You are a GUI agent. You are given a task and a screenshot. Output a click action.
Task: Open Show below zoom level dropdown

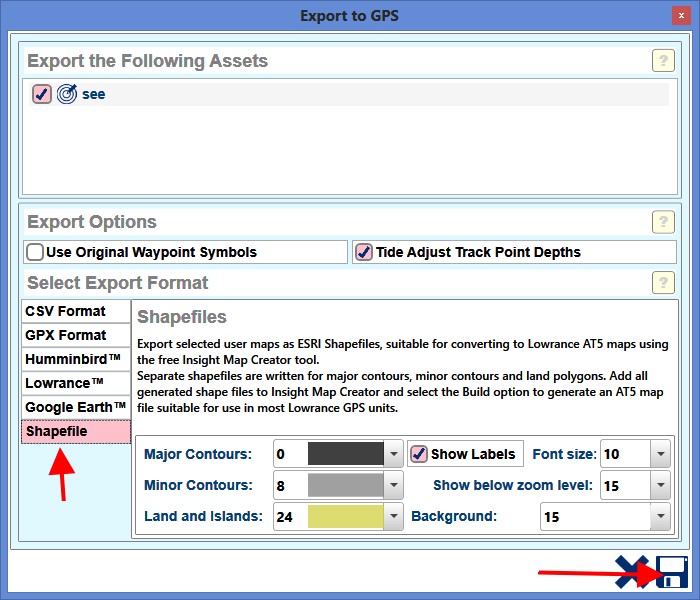(659, 486)
